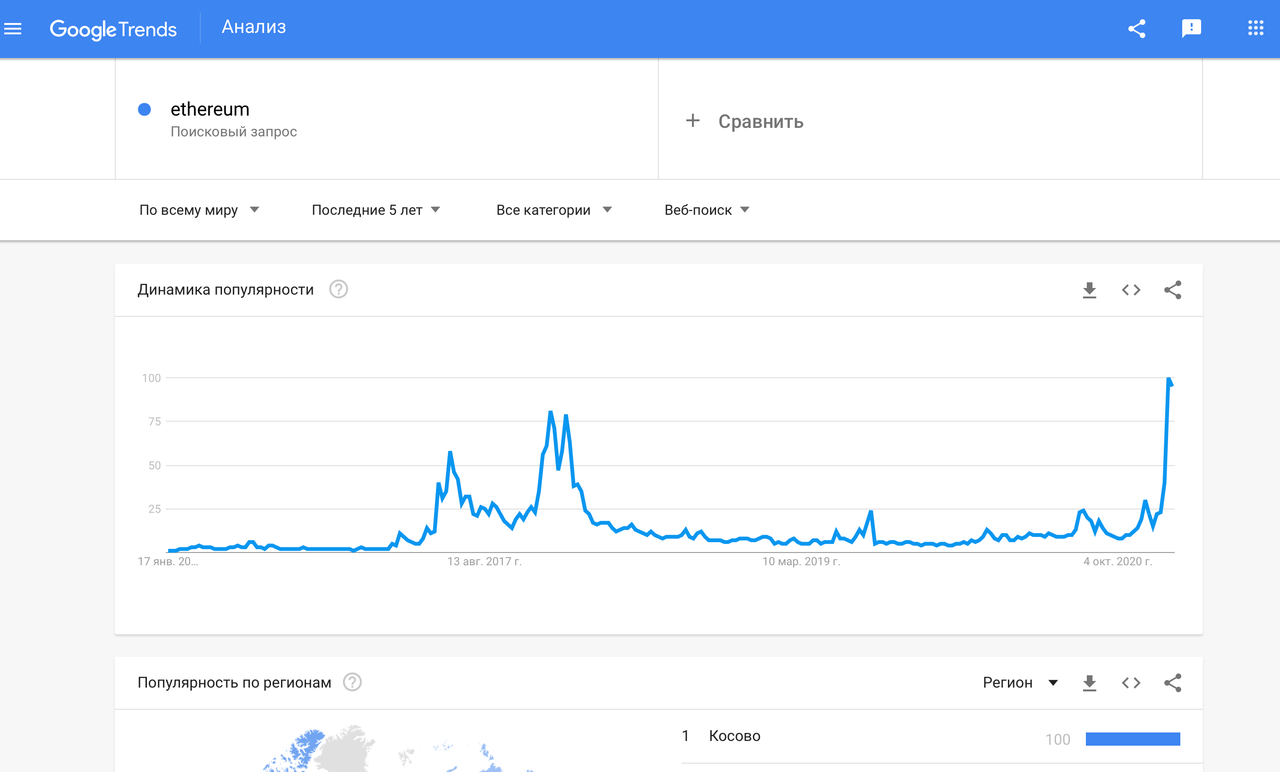Screen dimensions: 1280x772
Task: Open the hamburger main menu
Action: 13,29
